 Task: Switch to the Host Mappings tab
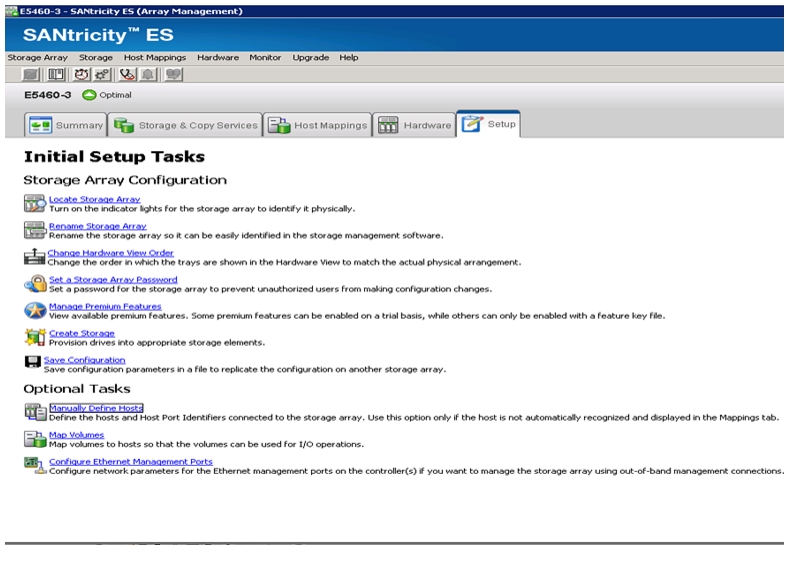click(x=317, y=125)
